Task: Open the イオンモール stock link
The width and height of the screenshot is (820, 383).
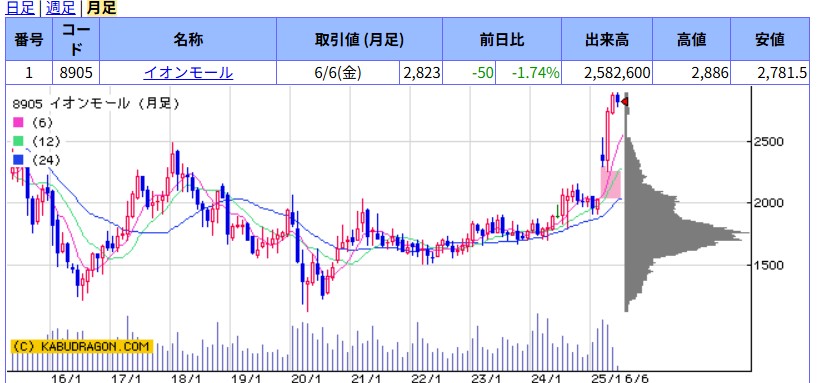Action: (x=188, y=73)
